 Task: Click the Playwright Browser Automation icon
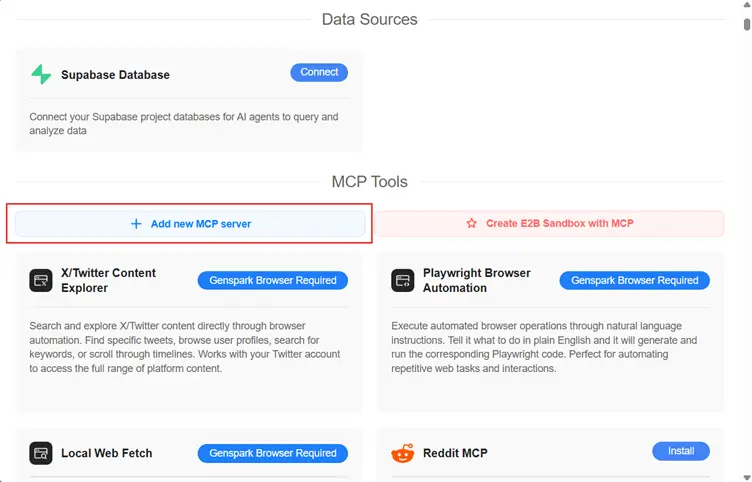pos(403,281)
